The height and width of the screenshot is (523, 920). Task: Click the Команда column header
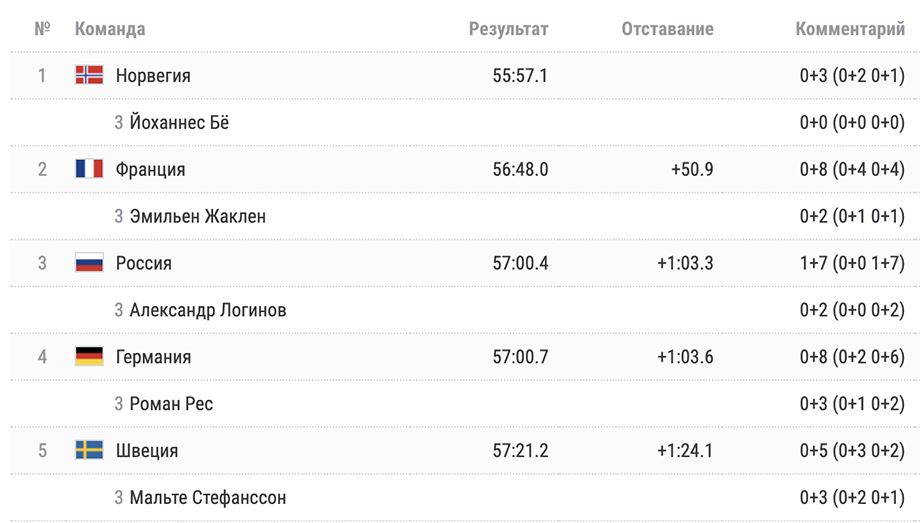pyautogui.click(x=110, y=29)
